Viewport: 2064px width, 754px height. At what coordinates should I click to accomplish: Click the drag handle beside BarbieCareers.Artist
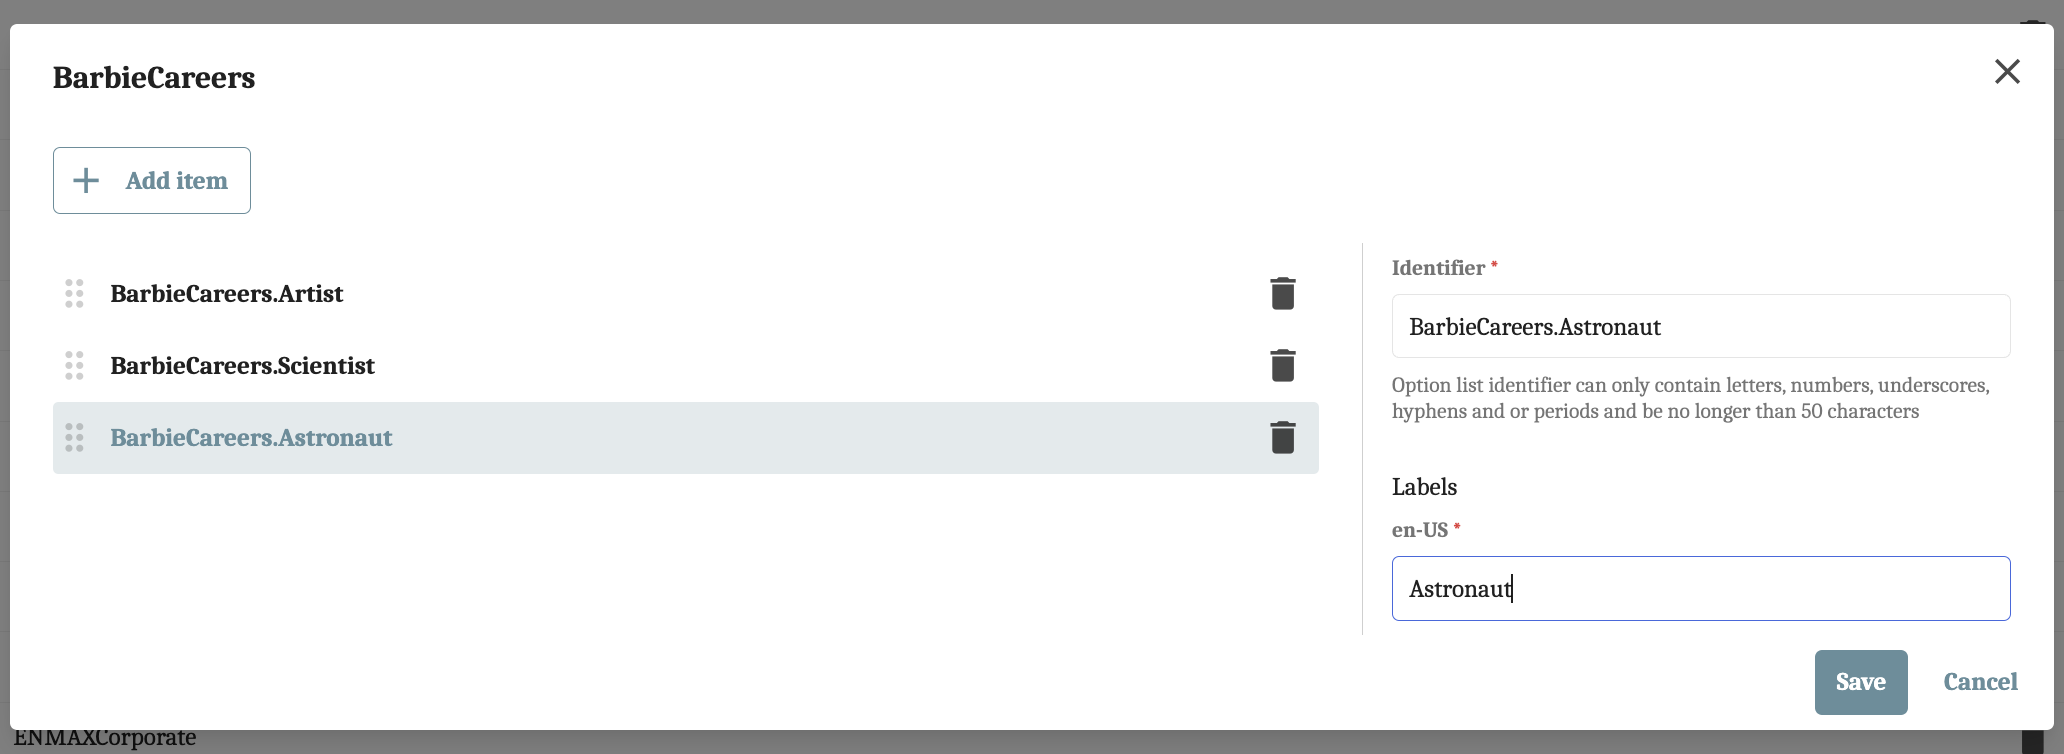pos(73,293)
